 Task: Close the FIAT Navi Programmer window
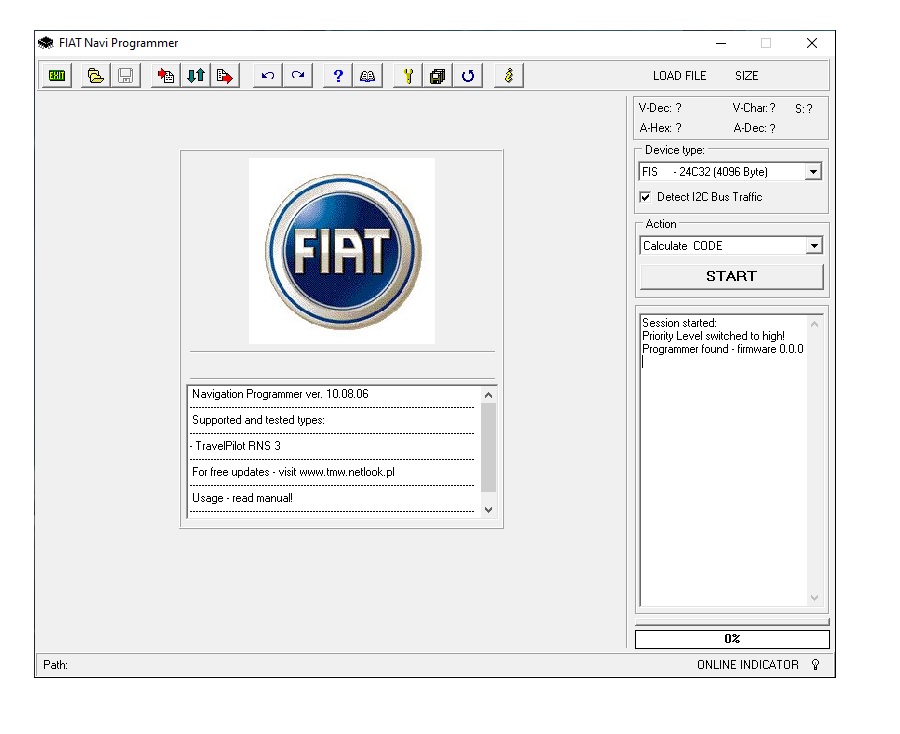tap(812, 43)
